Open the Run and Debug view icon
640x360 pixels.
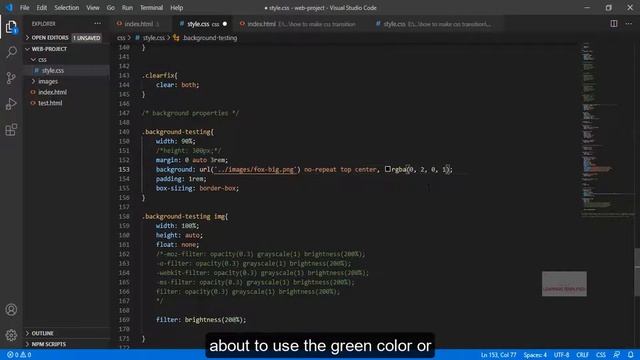coord(11,104)
